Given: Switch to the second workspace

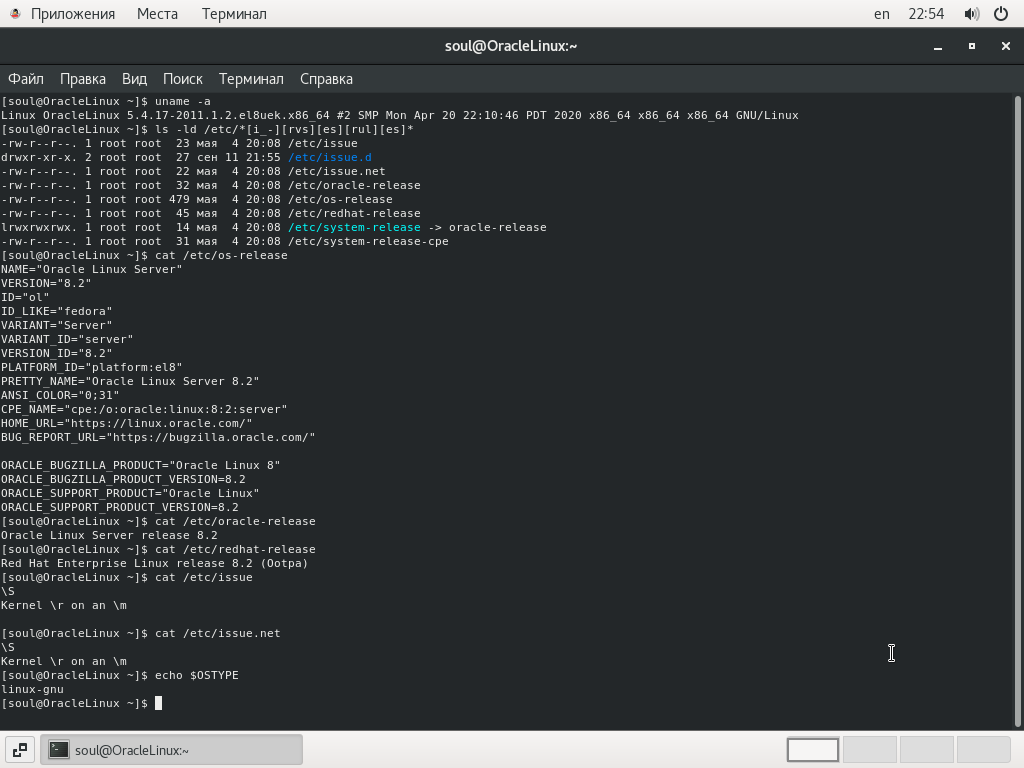Looking at the screenshot, I should tap(869, 750).
